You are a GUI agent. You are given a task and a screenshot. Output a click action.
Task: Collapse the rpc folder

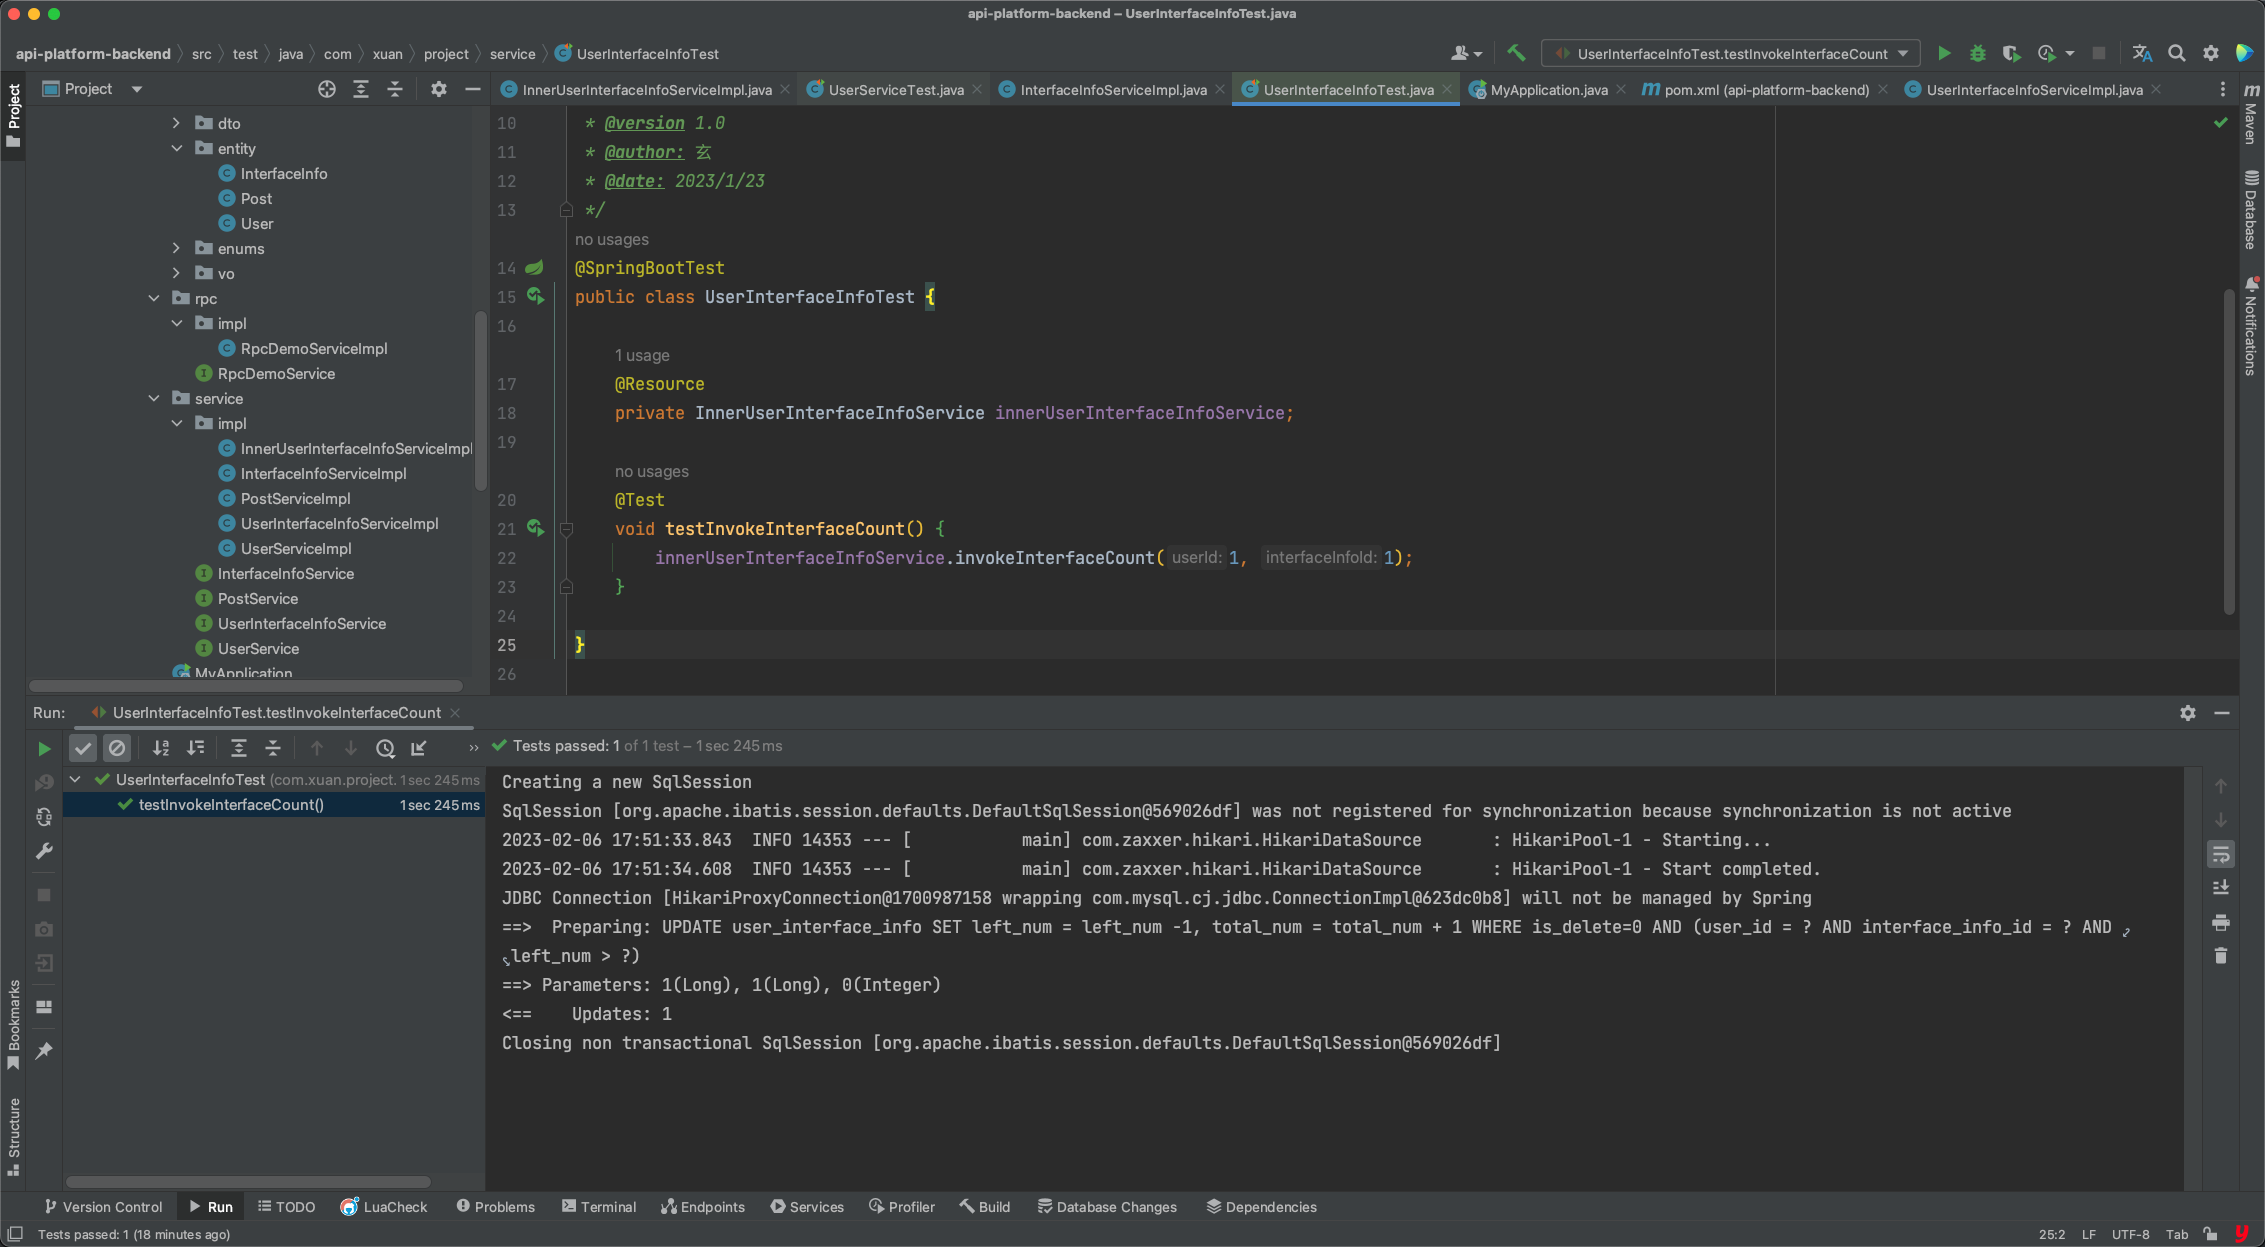(x=154, y=298)
